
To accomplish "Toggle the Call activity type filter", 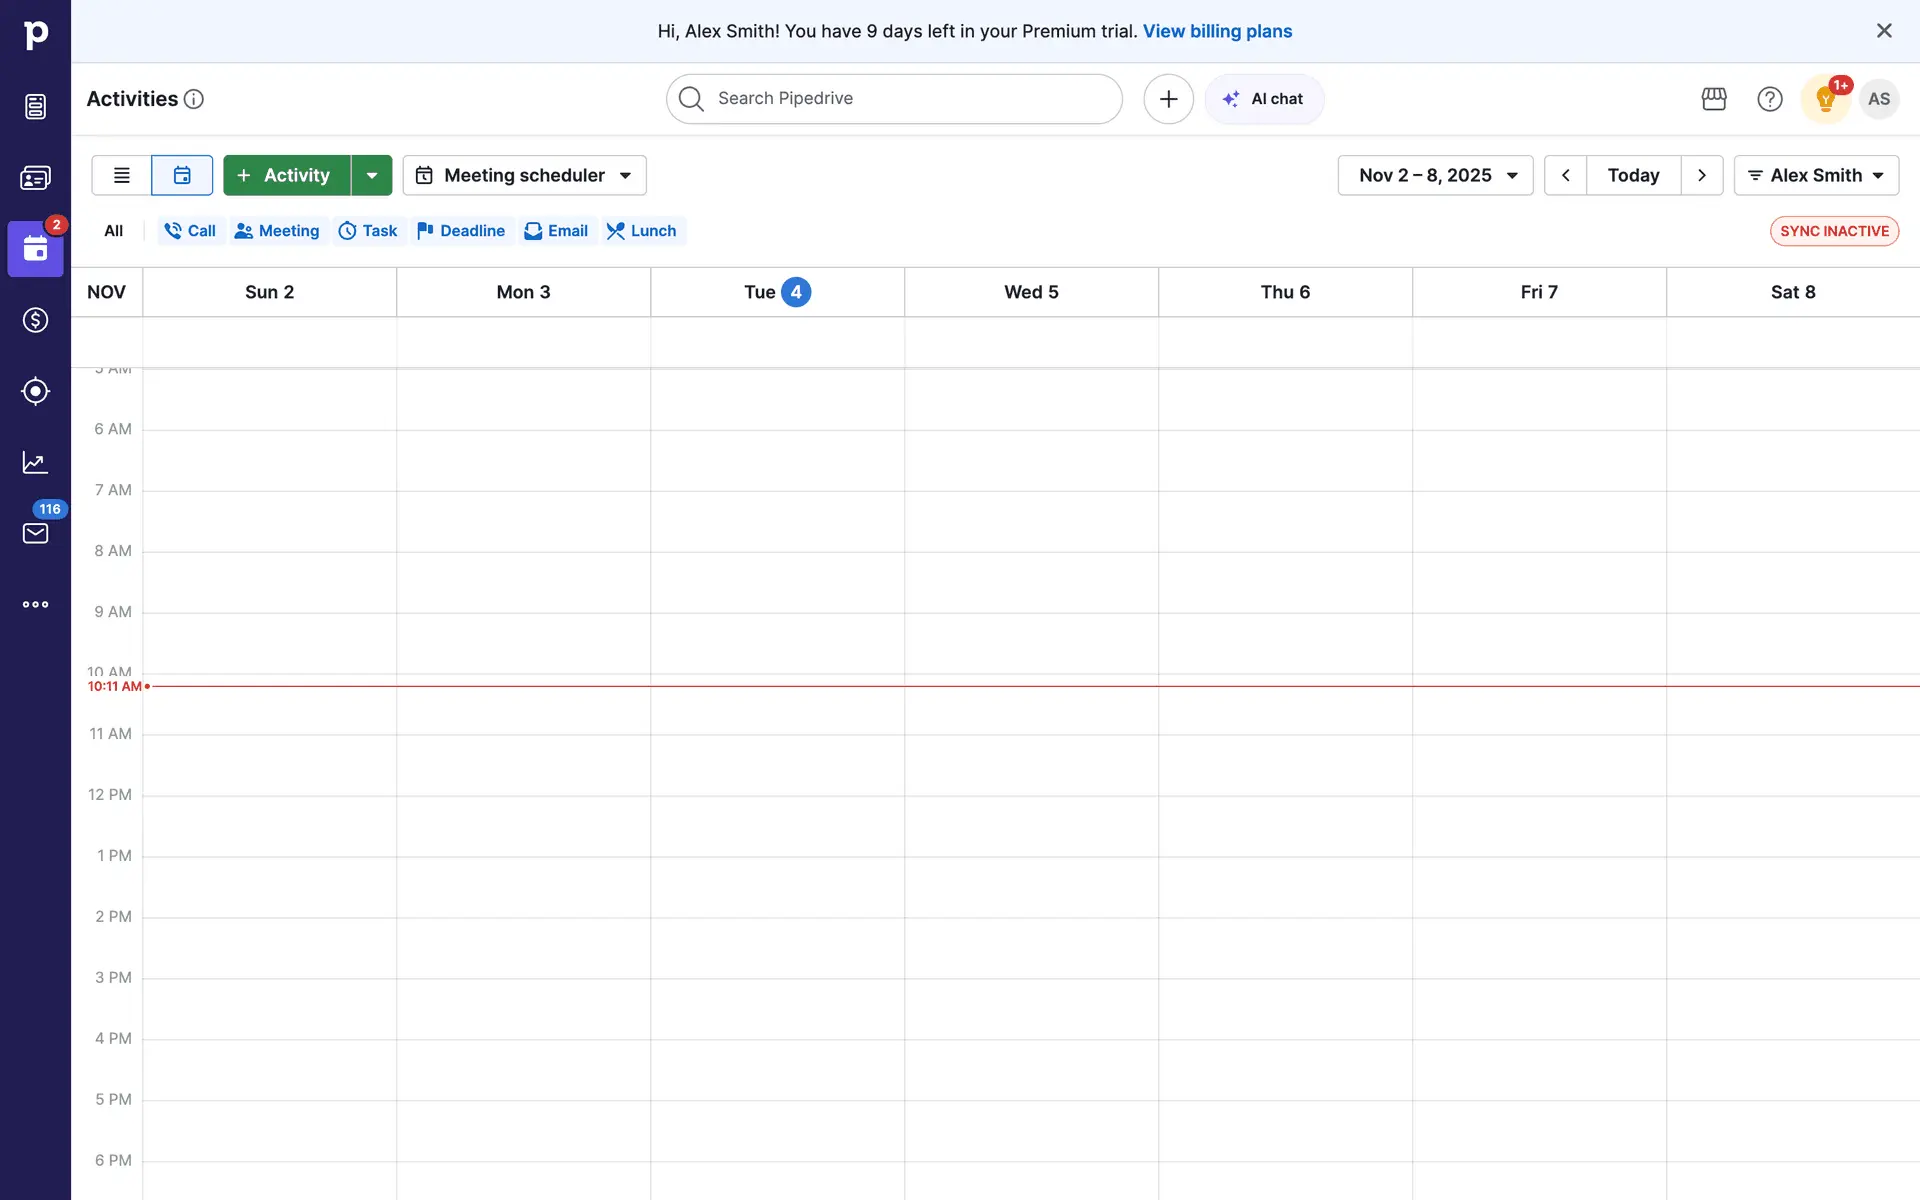I will pos(190,231).
